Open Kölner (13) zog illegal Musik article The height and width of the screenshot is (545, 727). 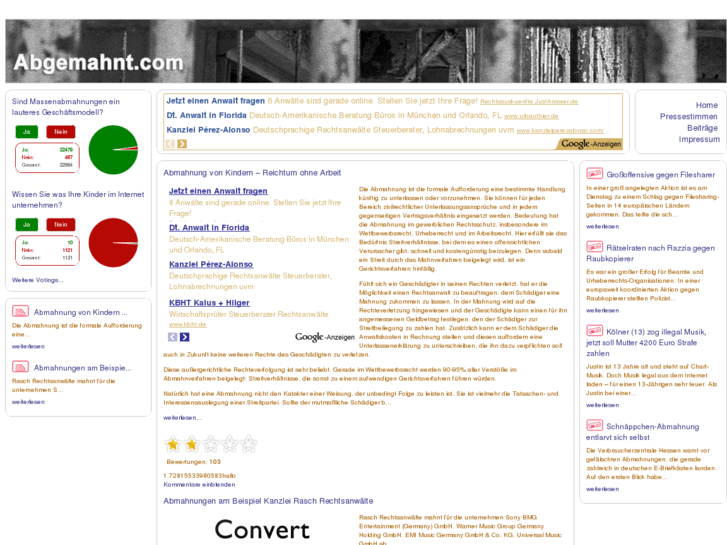(x=646, y=343)
